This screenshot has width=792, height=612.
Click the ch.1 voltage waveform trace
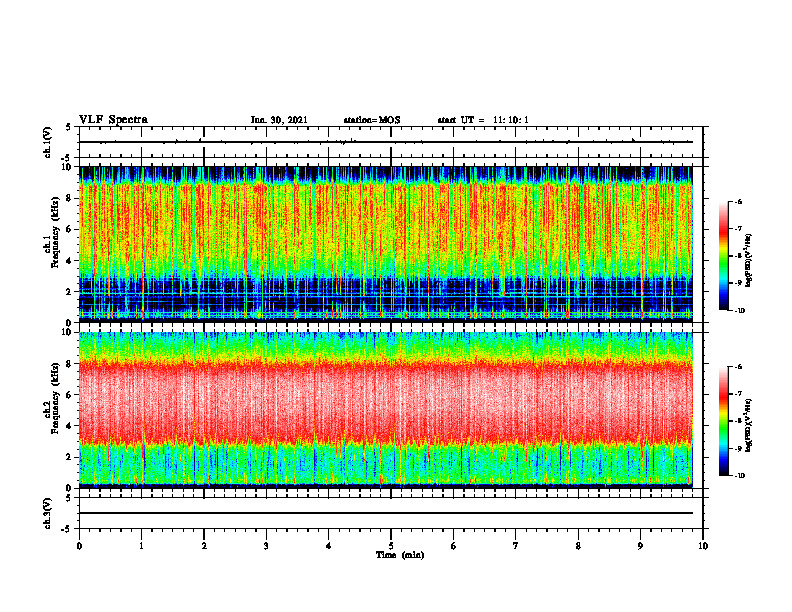(386, 142)
